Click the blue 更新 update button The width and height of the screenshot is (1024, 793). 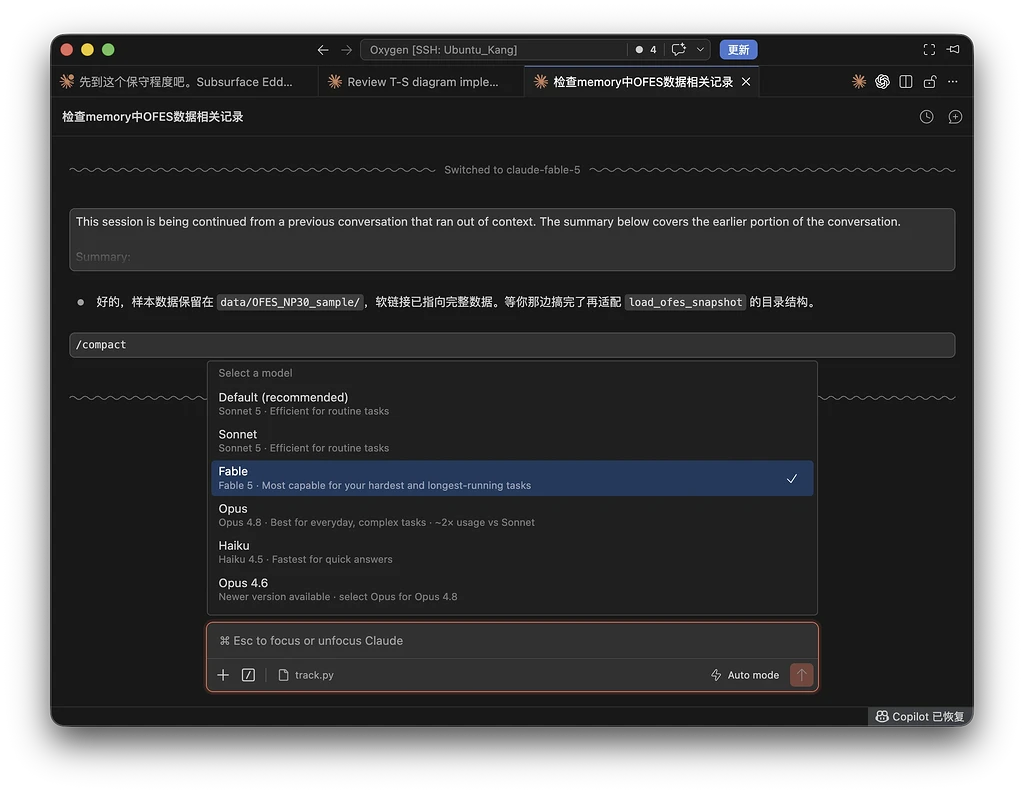pos(738,50)
